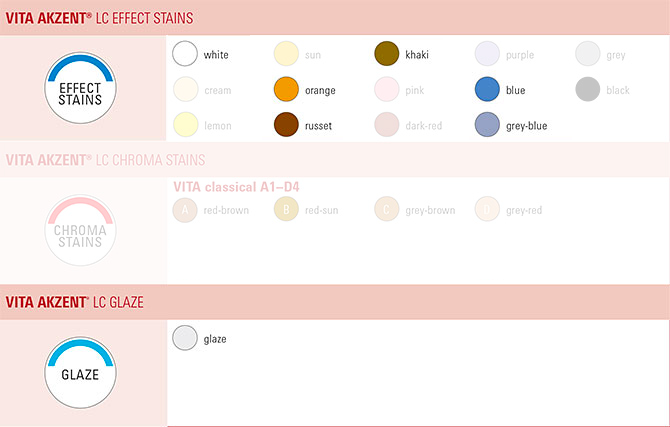Click the B red-sun chroma circle

(286, 210)
